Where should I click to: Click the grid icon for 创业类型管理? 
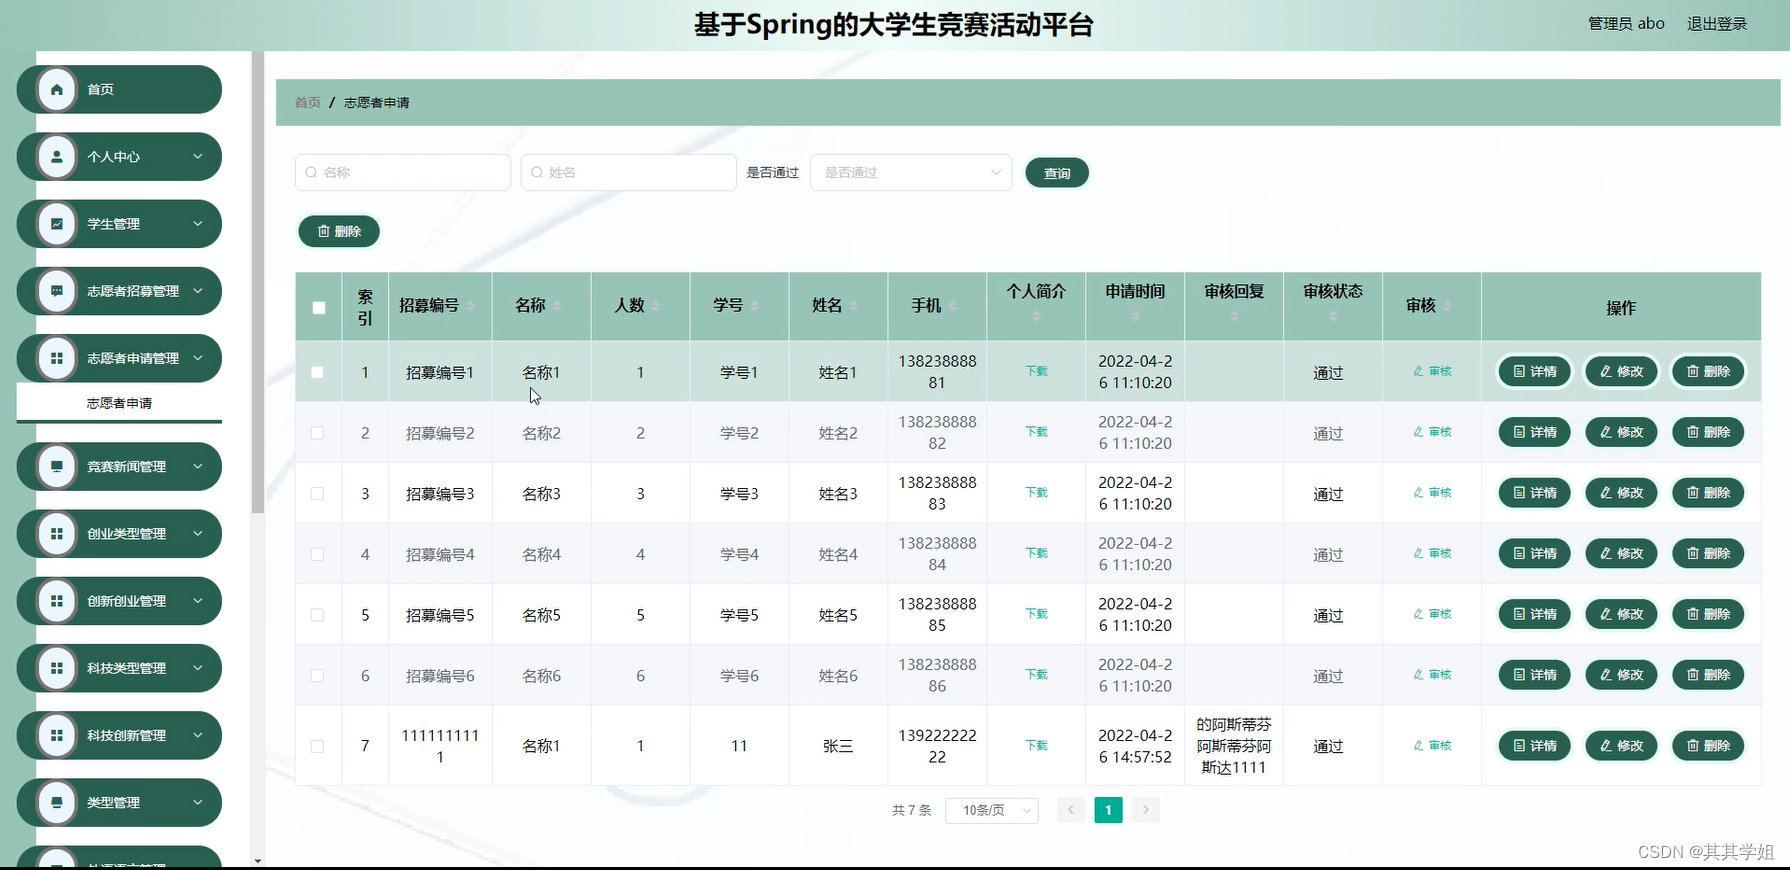coord(57,534)
